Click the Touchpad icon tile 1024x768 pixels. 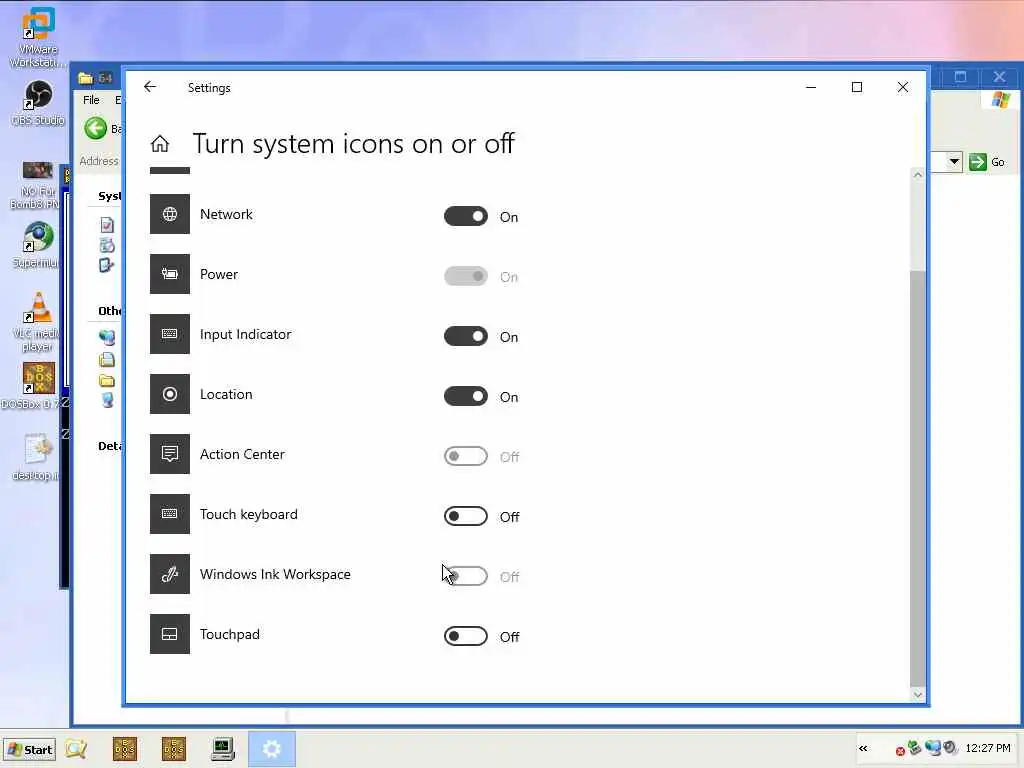pyautogui.click(x=170, y=634)
